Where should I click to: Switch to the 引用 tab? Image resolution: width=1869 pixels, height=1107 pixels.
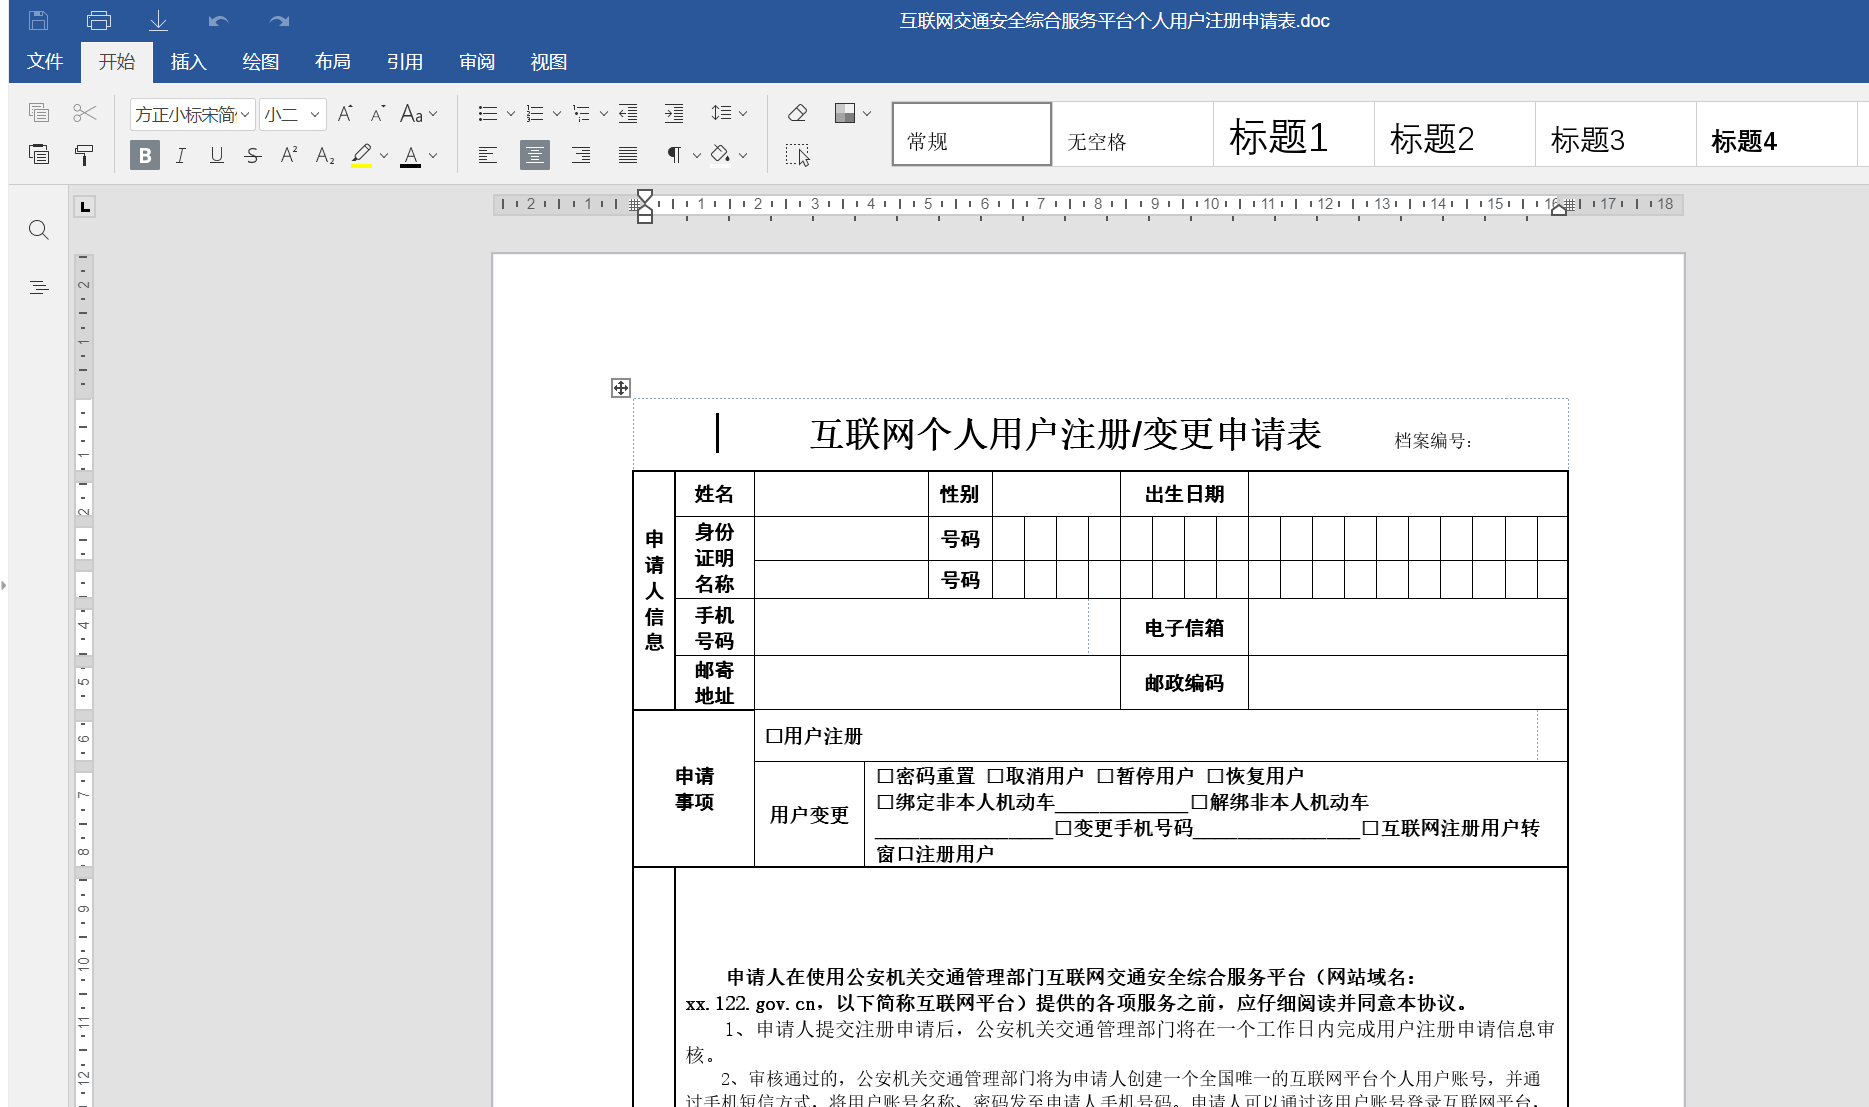pos(404,62)
